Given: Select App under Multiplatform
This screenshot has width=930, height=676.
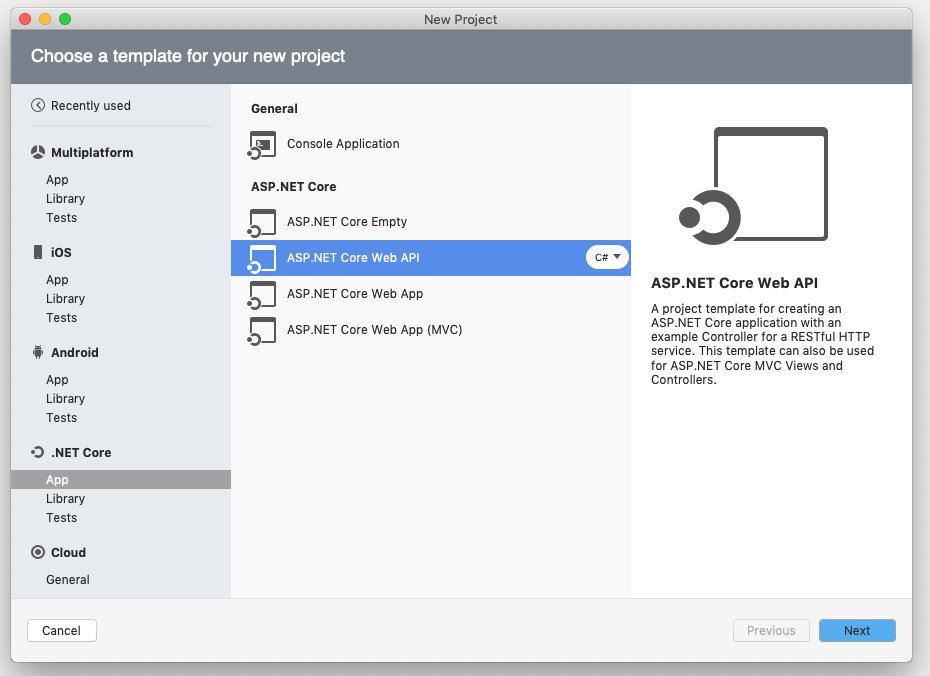Looking at the screenshot, I should (57, 180).
